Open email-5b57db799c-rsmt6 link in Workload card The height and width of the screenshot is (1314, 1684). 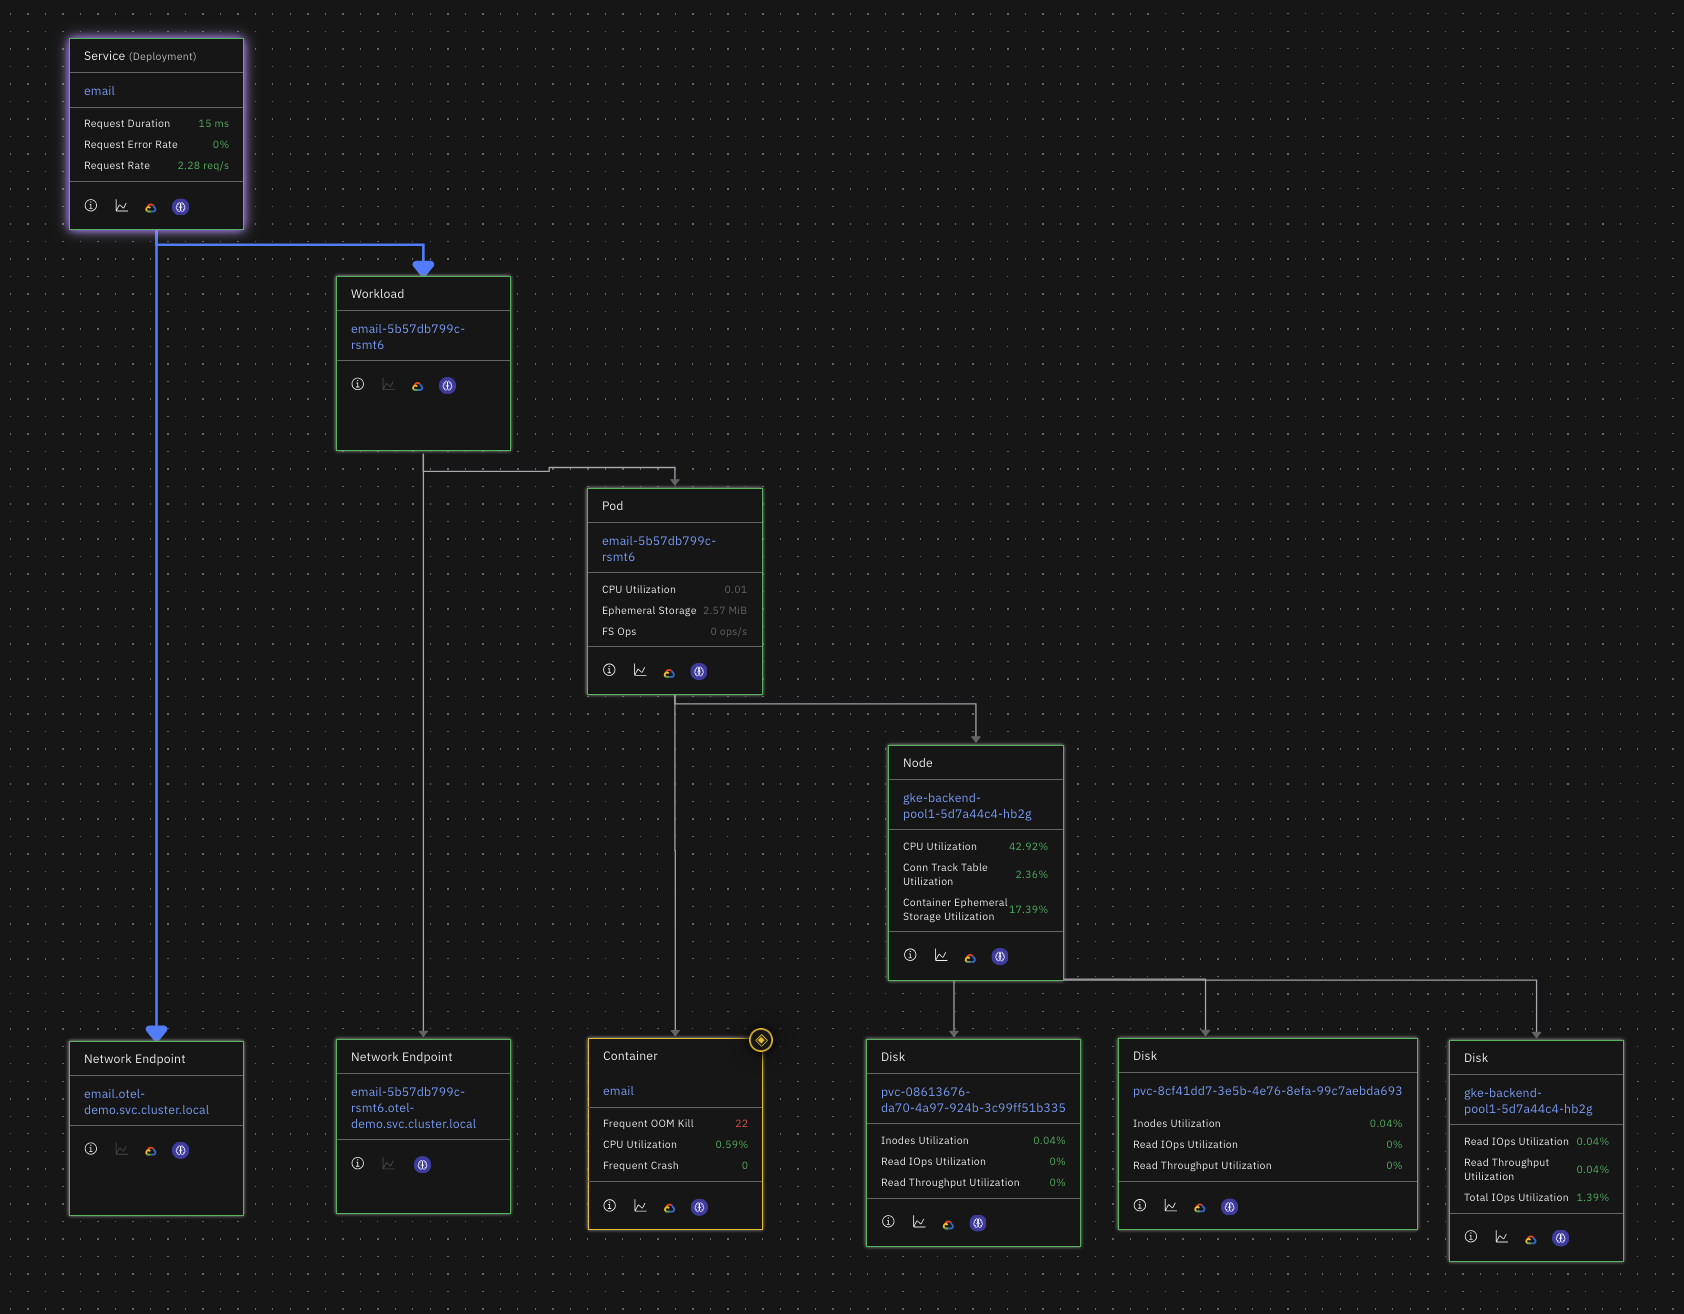coord(408,337)
